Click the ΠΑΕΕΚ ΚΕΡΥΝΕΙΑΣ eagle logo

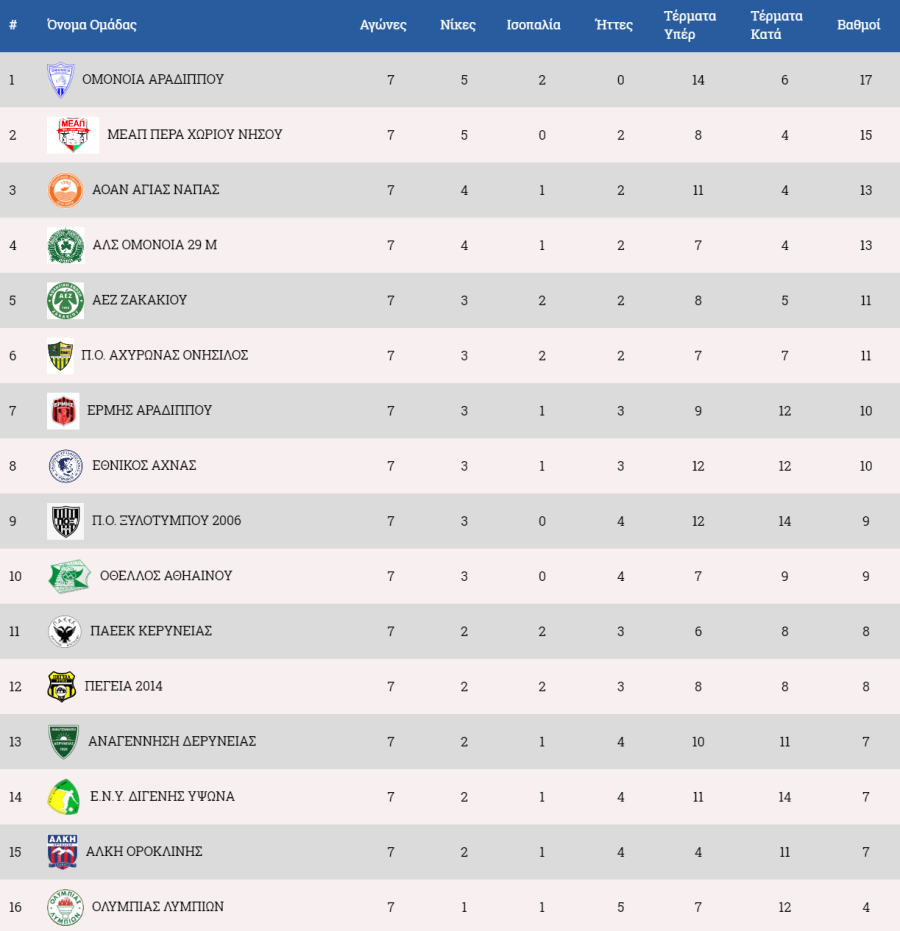(65, 631)
